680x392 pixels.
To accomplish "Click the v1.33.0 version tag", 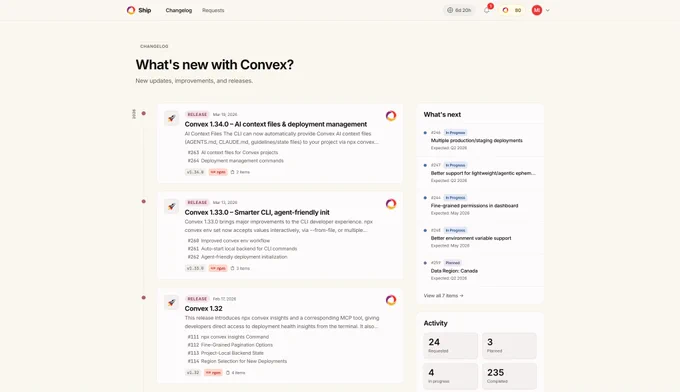I will [x=195, y=268].
